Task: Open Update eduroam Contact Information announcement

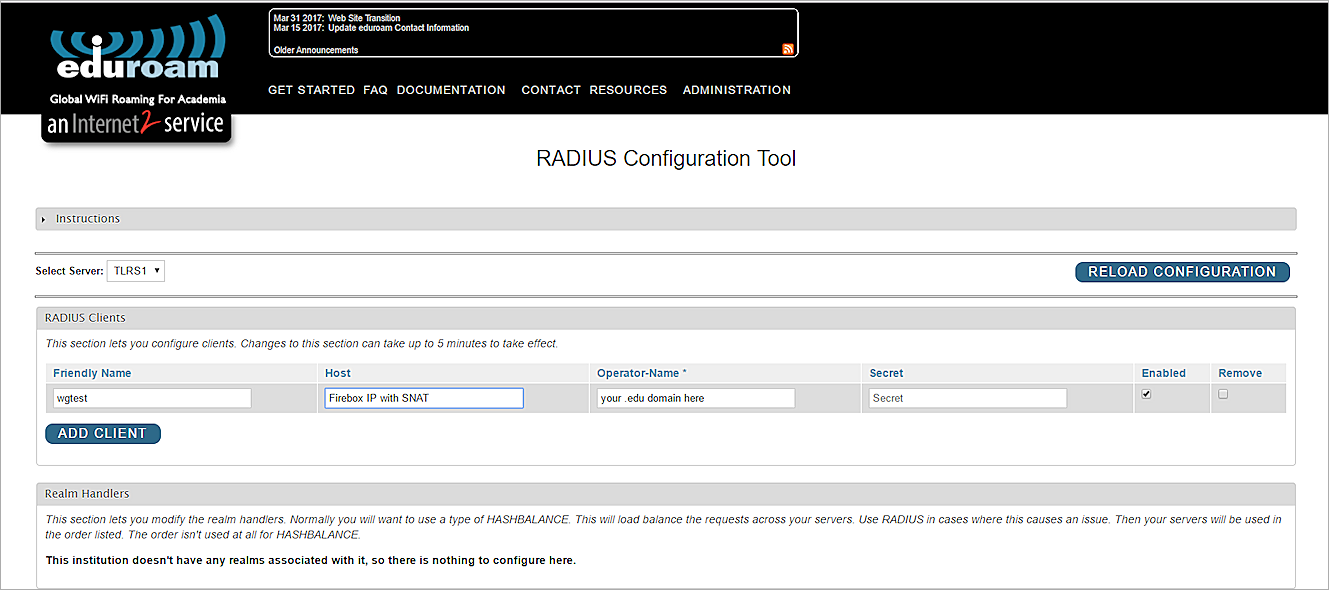Action: pyautogui.click(x=398, y=28)
